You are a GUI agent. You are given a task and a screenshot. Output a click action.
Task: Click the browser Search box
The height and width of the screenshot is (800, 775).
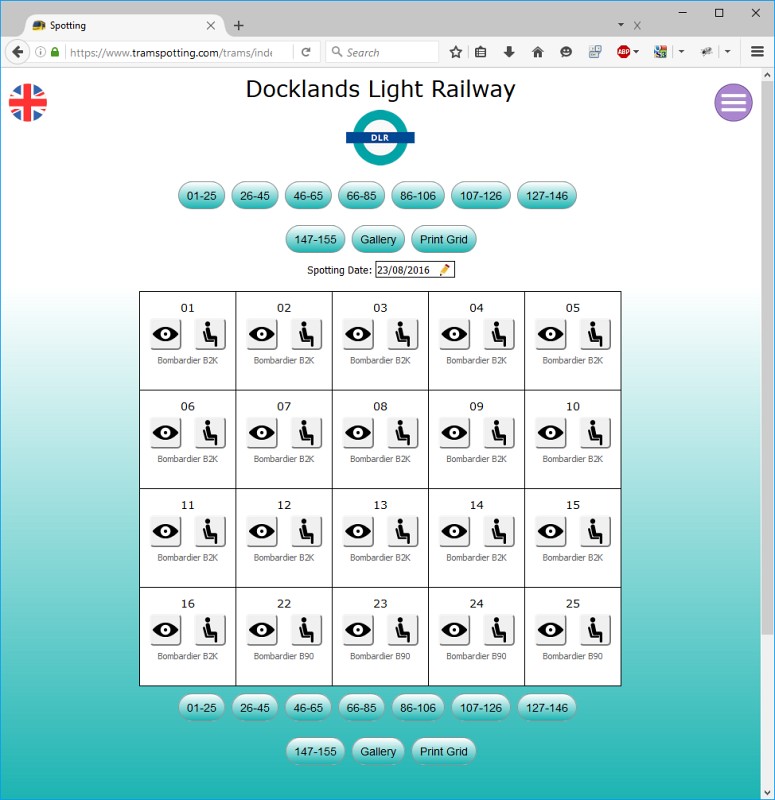tap(382, 52)
